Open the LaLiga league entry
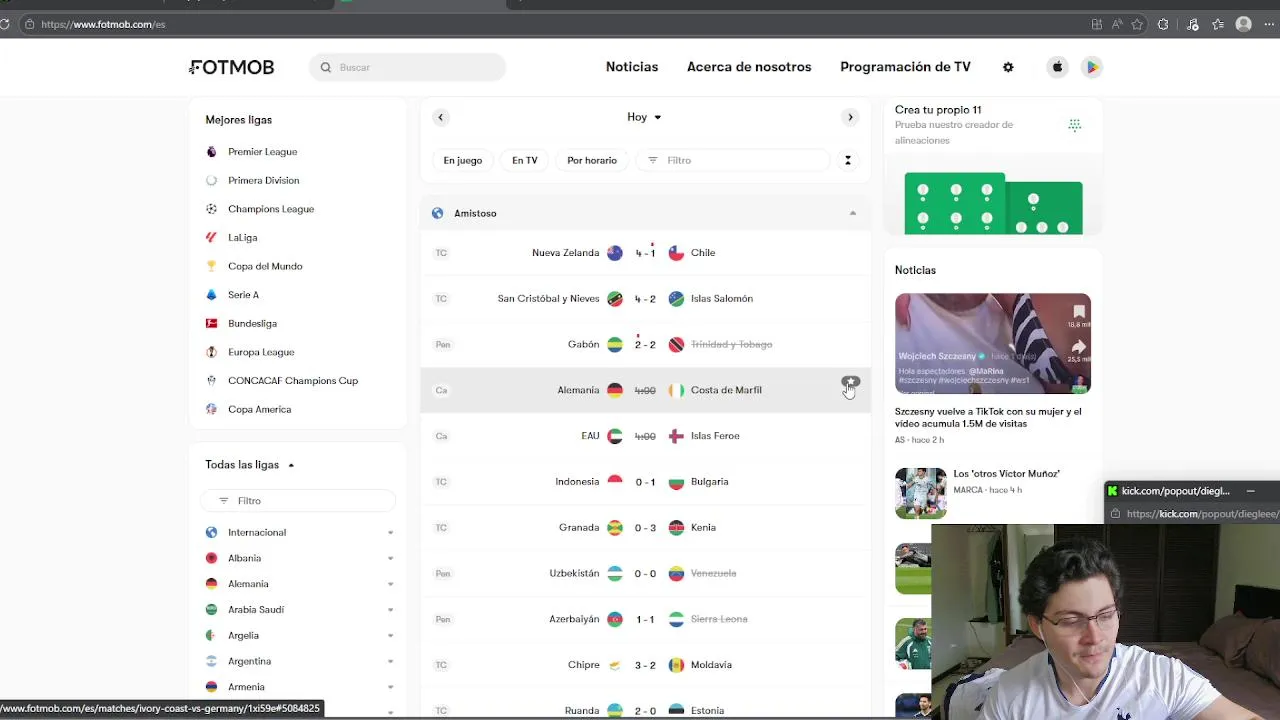This screenshot has height=720, width=1280. [242, 238]
